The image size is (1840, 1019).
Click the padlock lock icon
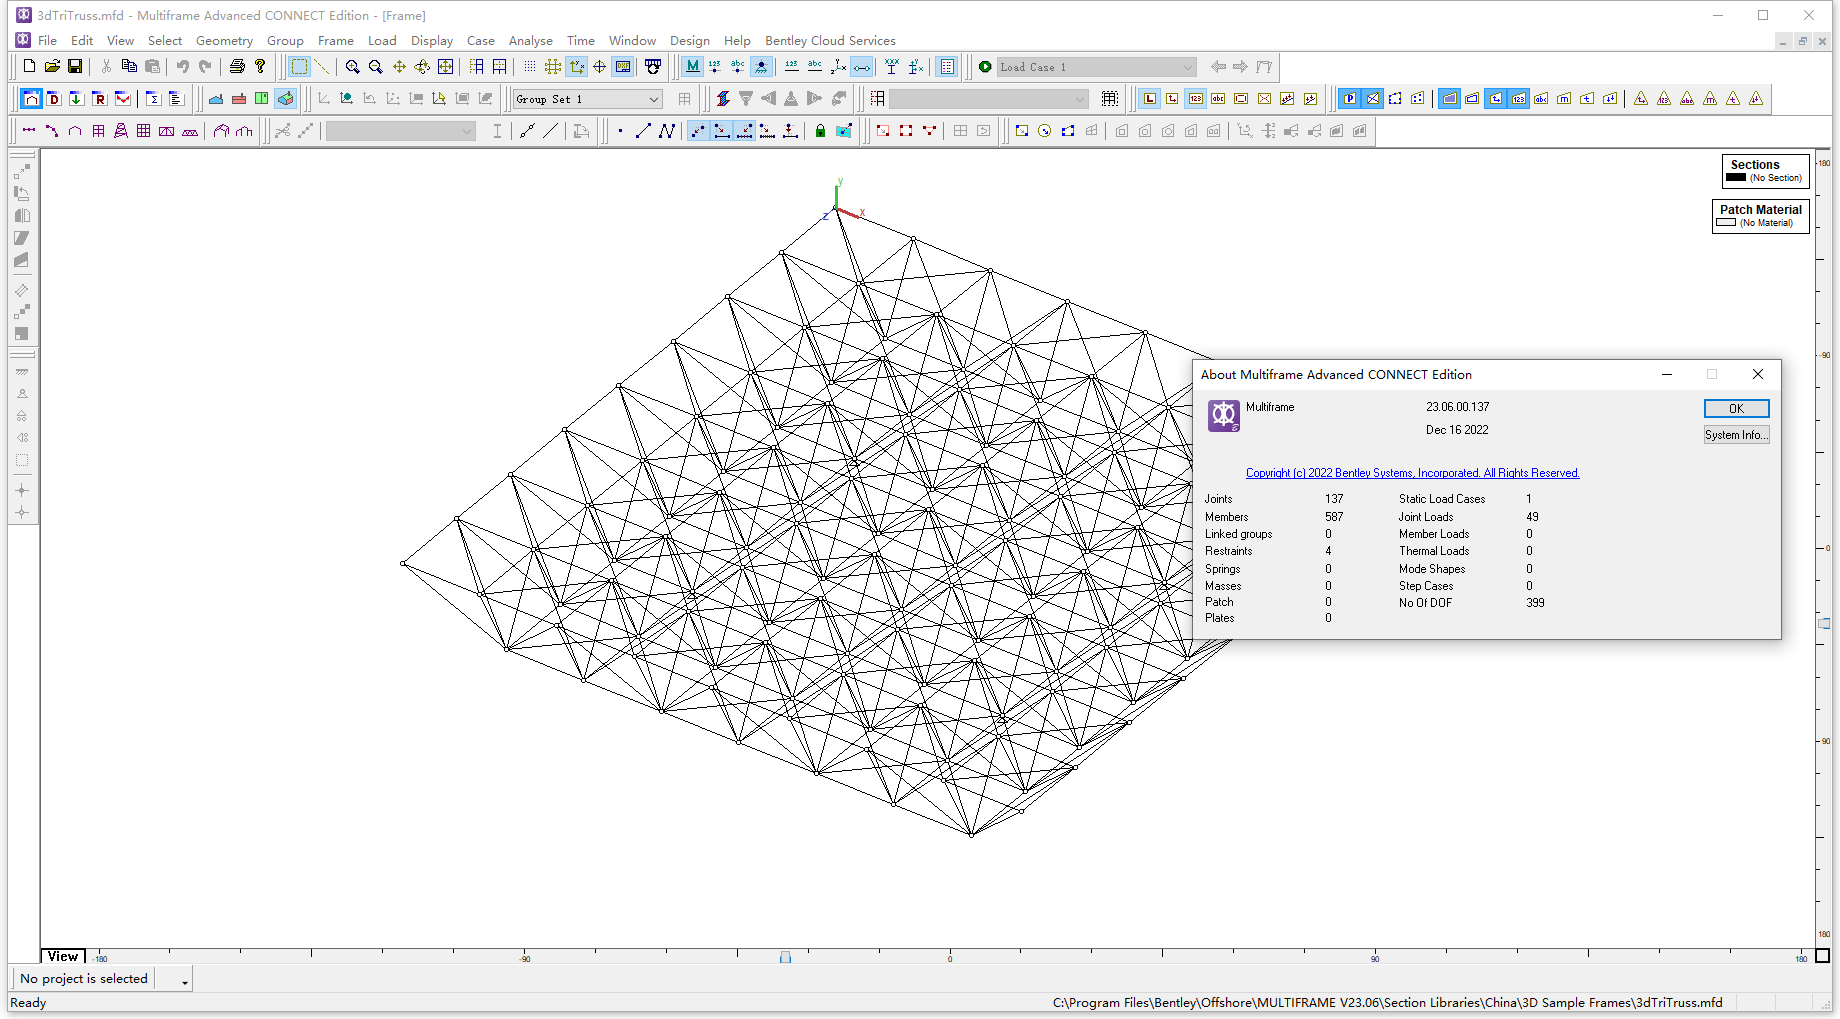click(x=820, y=131)
